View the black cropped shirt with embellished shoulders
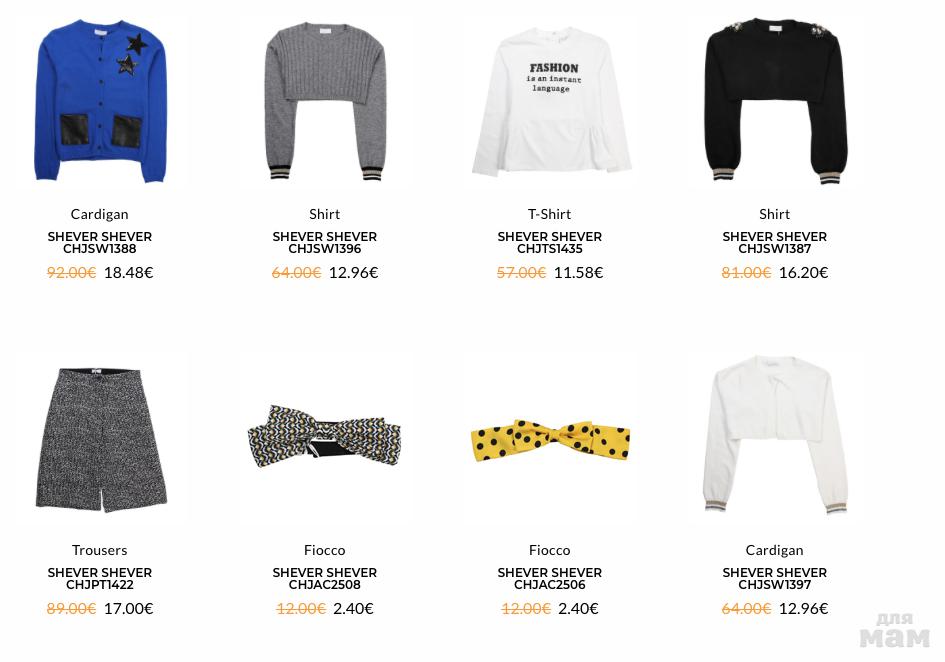 coord(775,101)
